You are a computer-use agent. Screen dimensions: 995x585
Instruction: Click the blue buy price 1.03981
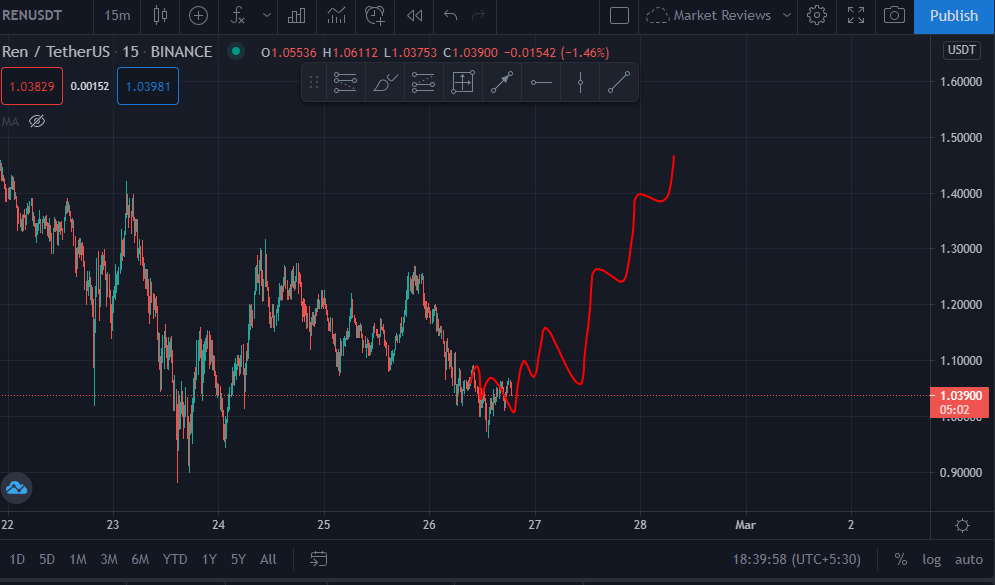pos(148,86)
